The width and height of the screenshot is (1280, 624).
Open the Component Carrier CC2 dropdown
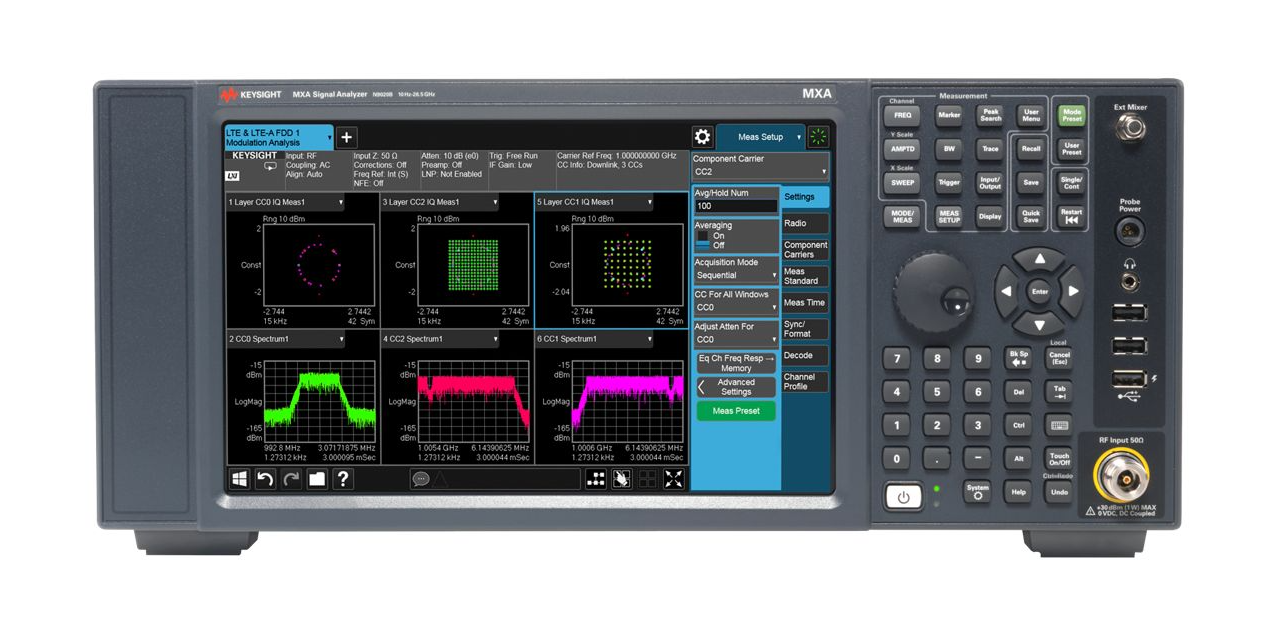pyautogui.click(x=758, y=170)
